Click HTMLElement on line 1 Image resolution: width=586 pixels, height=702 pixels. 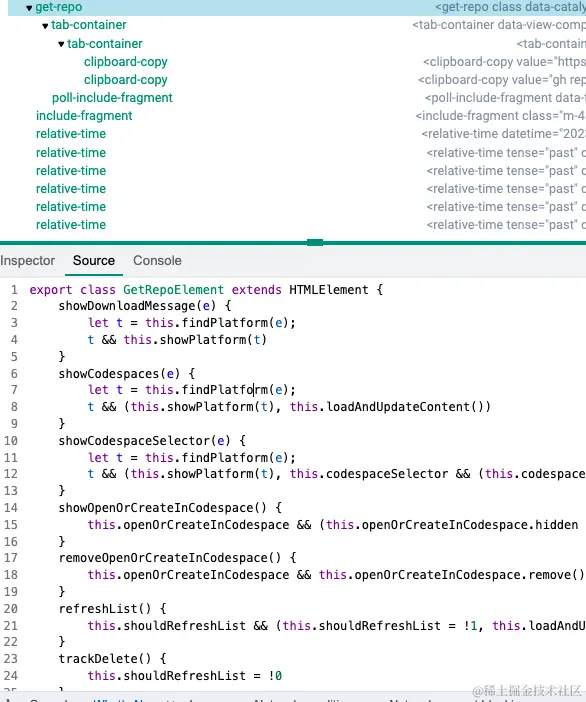329,290
